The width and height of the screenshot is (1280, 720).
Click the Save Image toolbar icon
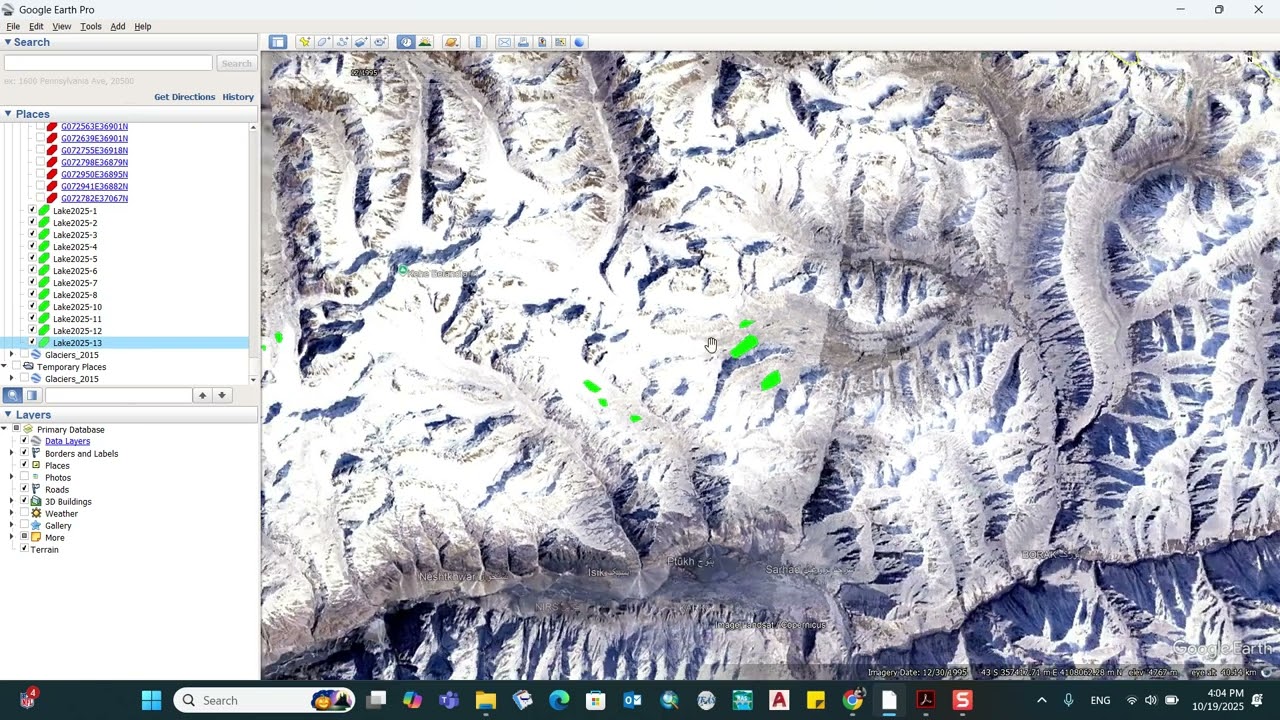click(x=542, y=42)
